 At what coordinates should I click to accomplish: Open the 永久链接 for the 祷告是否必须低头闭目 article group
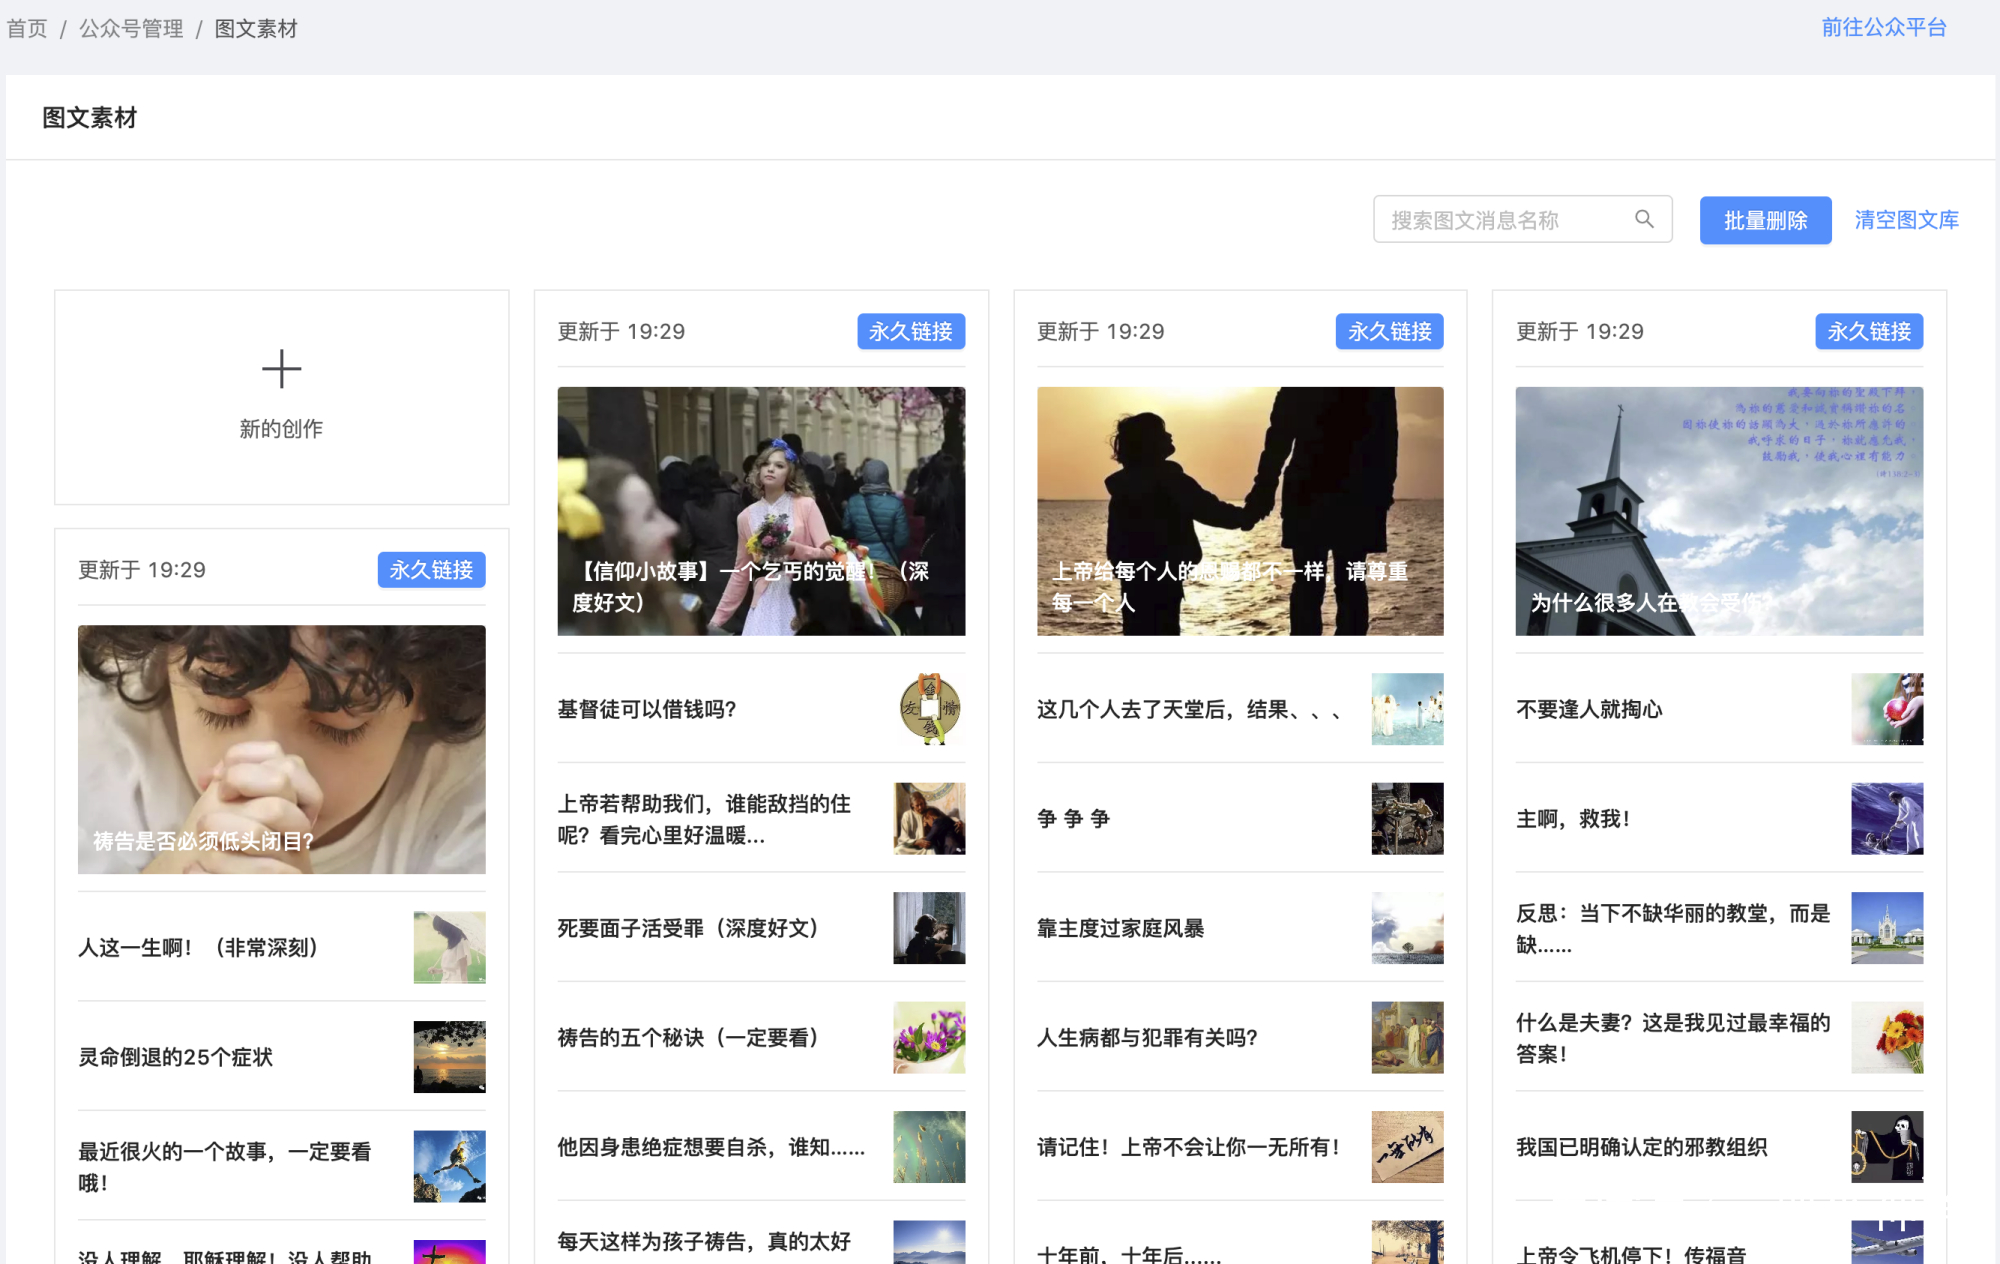(431, 570)
